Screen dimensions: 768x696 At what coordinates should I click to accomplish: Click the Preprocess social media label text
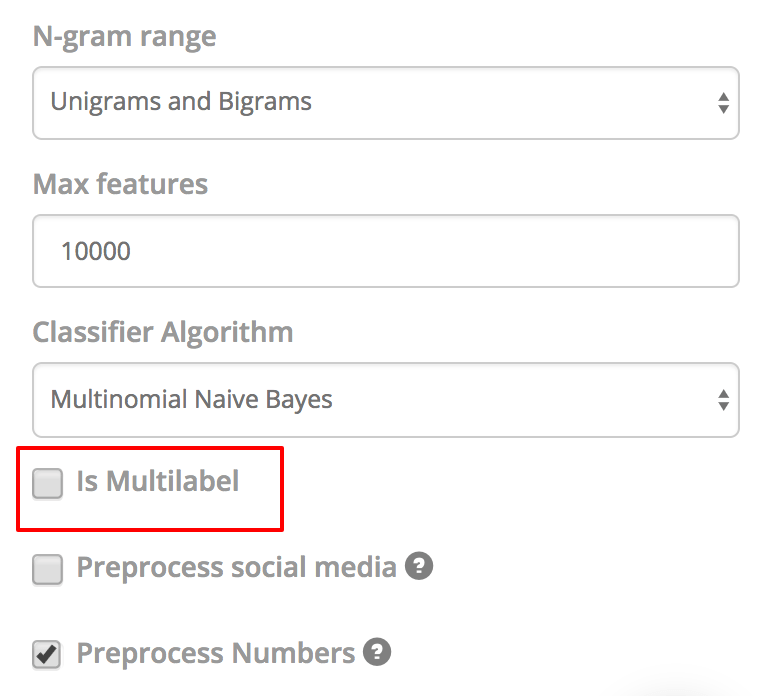(x=236, y=568)
